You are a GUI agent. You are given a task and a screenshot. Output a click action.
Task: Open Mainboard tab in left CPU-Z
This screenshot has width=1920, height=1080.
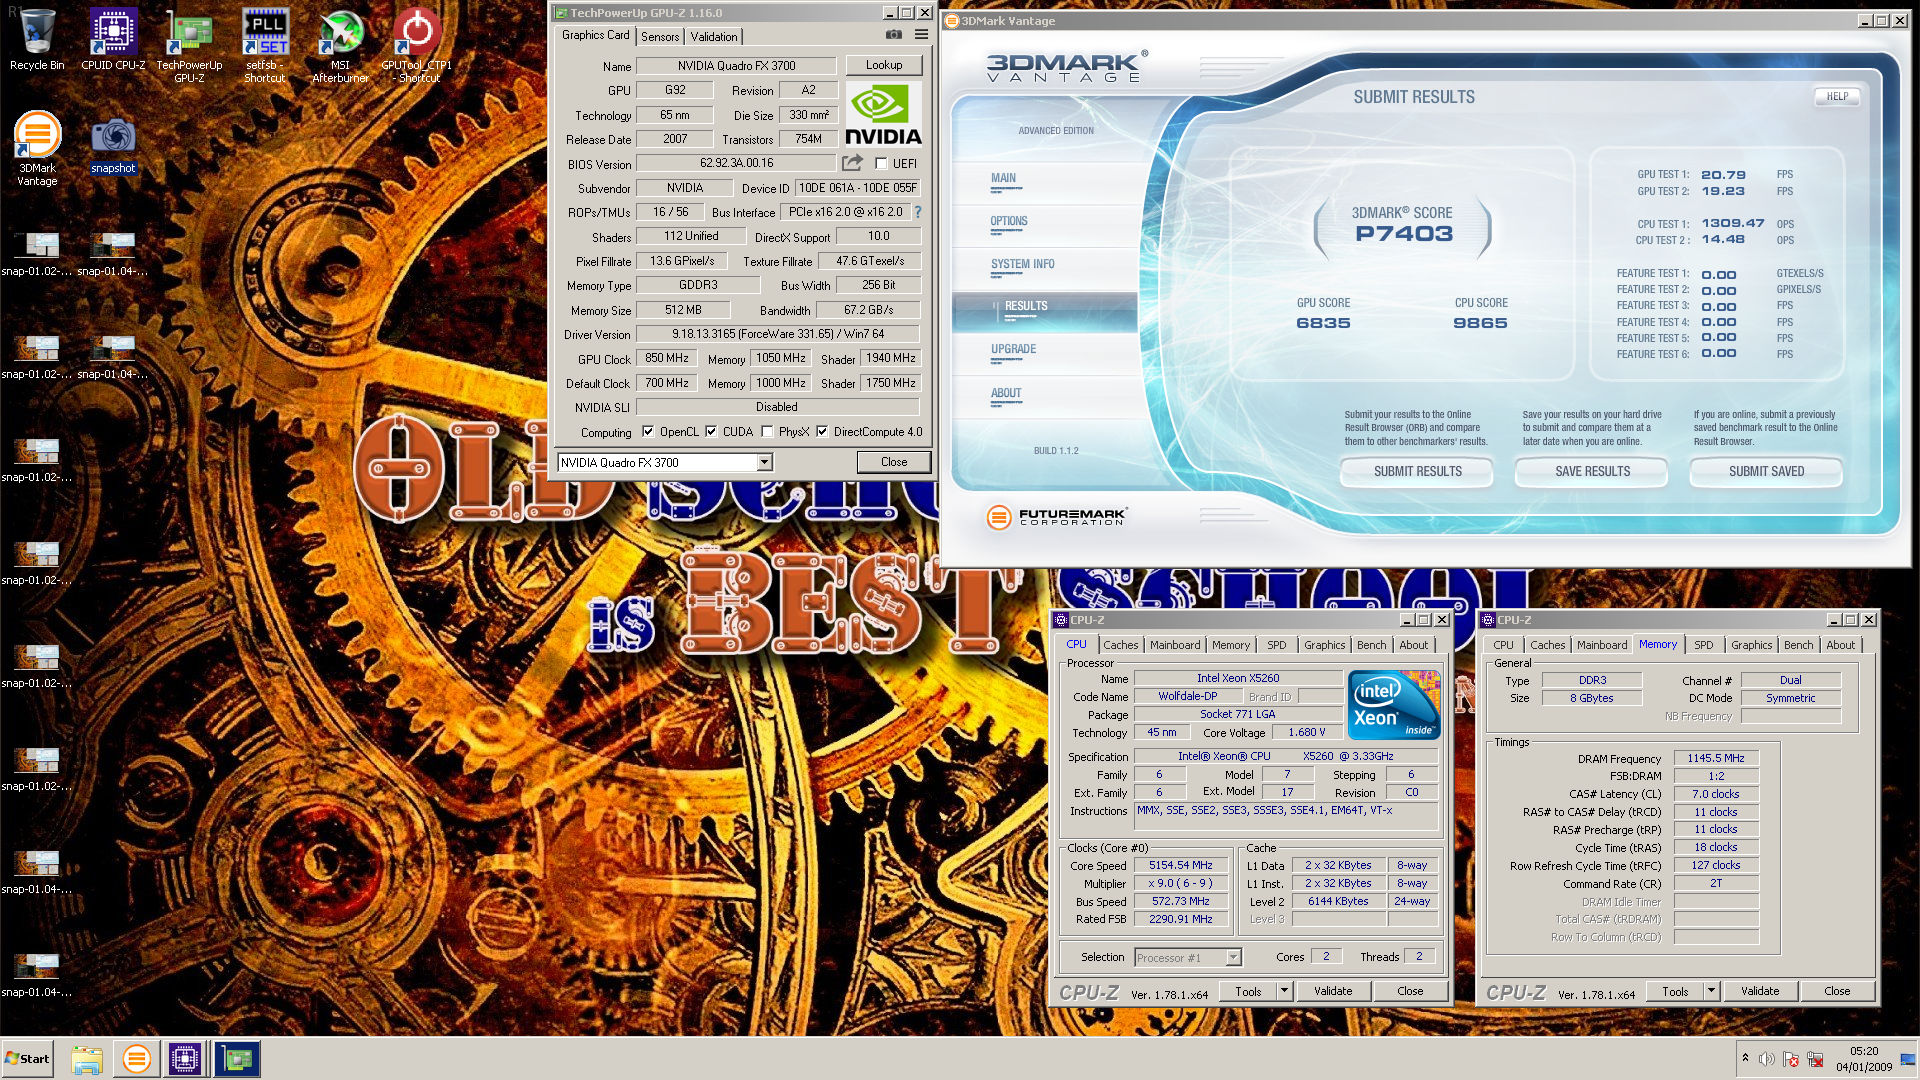click(x=1175, y=645)
